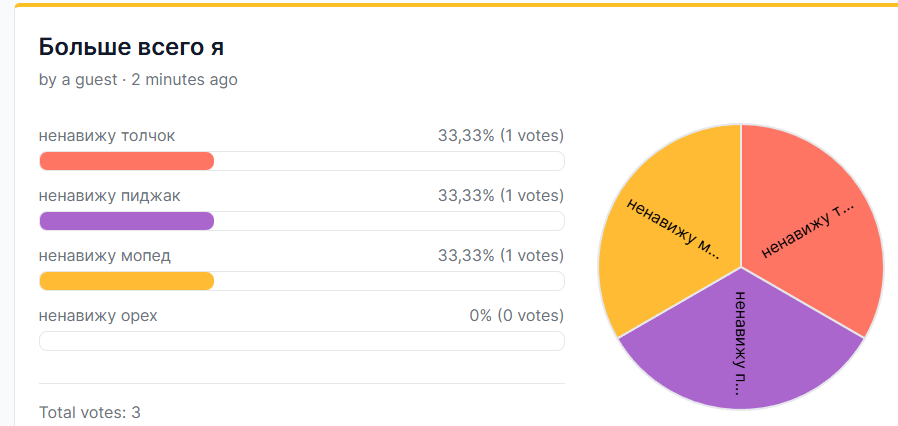Click the 33,33% votes text for толчок
This screenshot has width=898, height=426.
coord(501,136)
